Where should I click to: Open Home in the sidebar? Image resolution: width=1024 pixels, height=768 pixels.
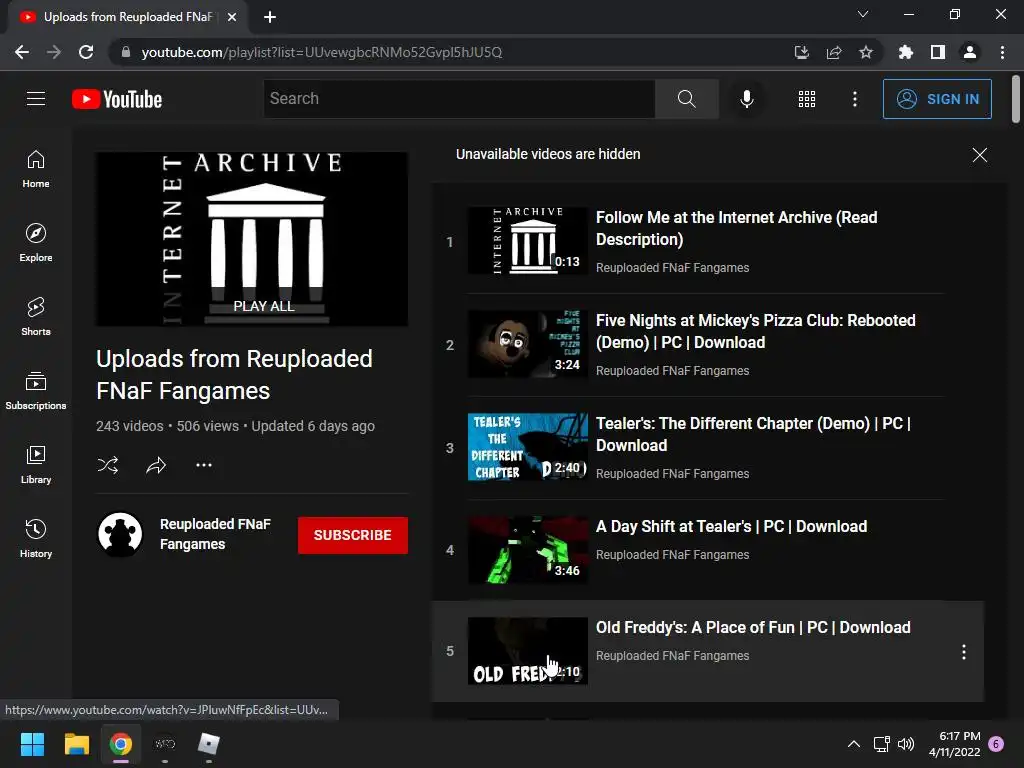coord(36,169)
